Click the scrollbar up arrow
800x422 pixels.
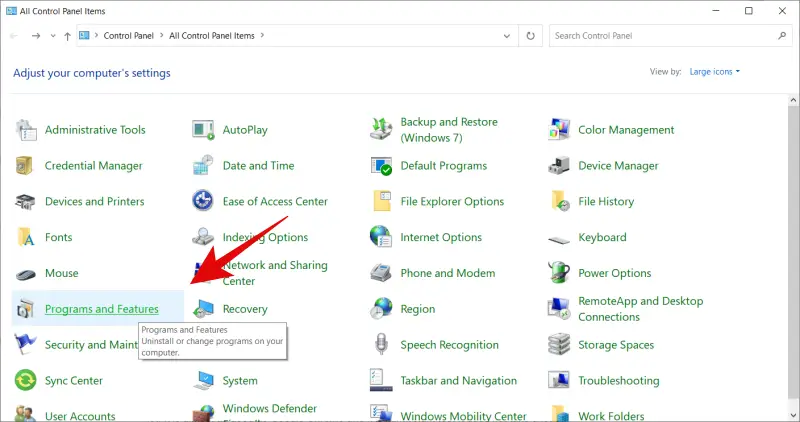point(793,100)
